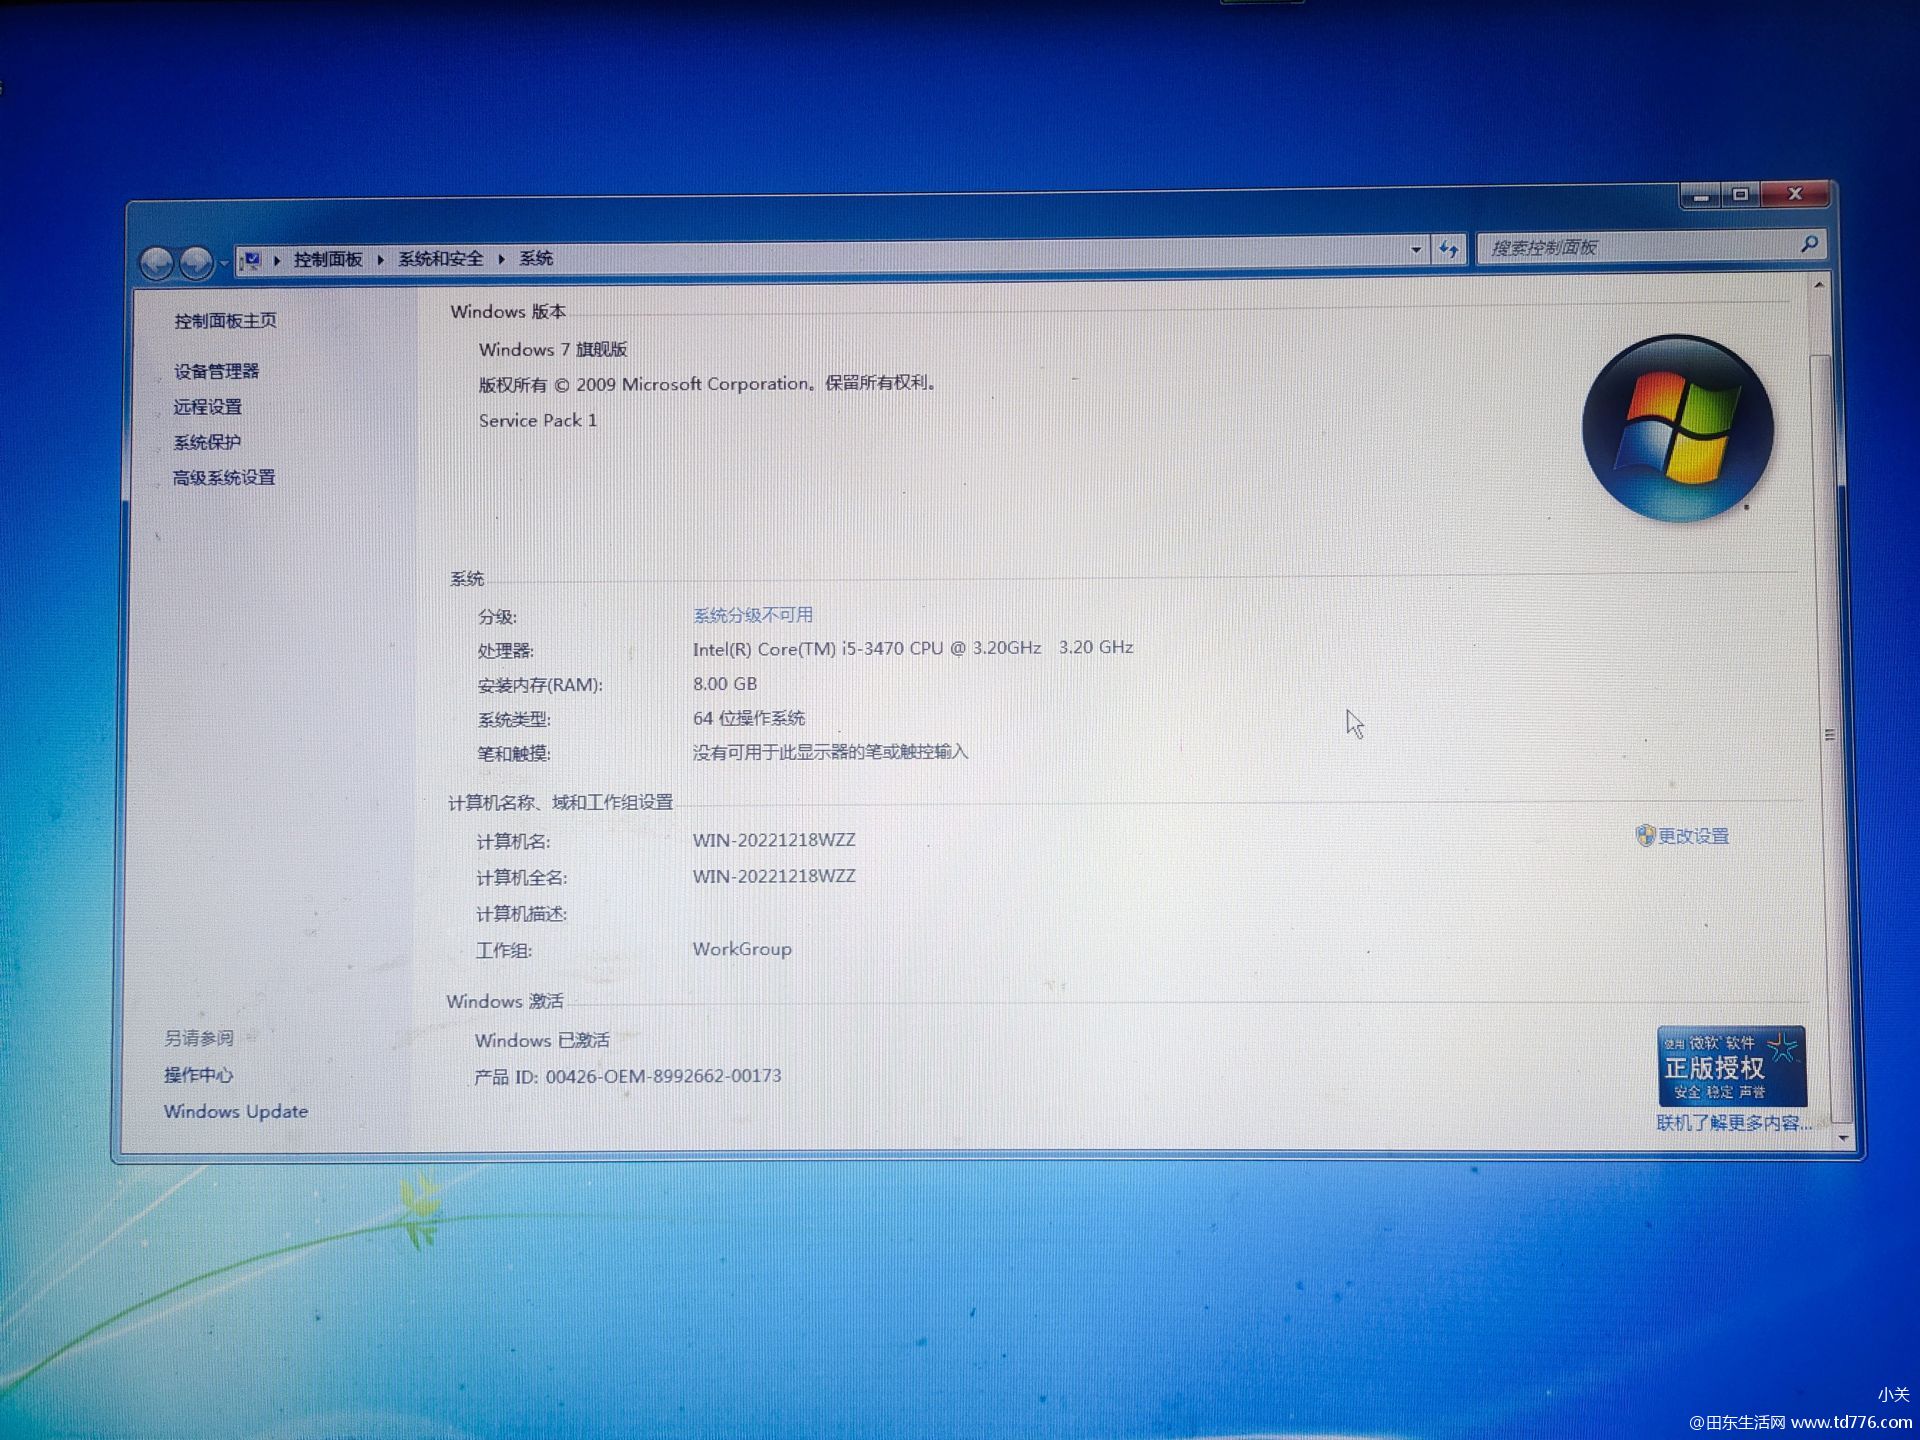
Task: Click the Service Pack 1 text
Action: click(538, 420)
